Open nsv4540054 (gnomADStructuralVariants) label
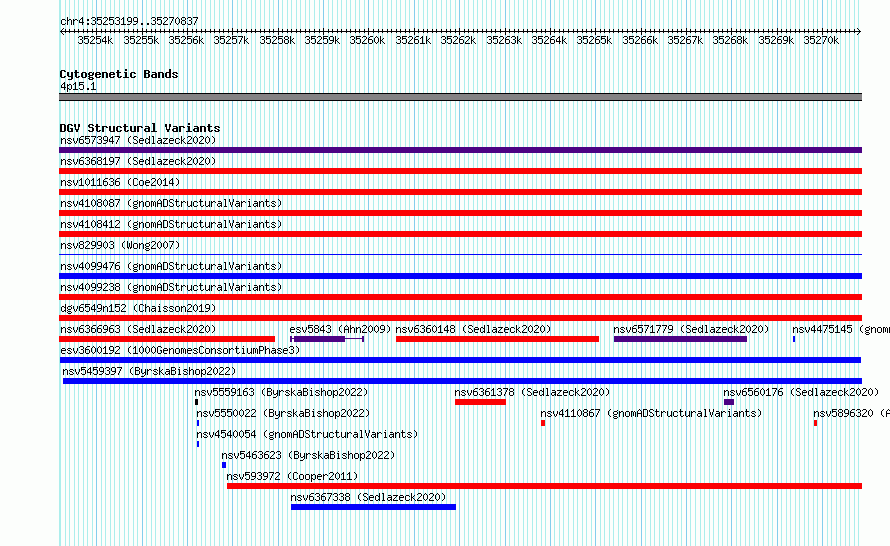 click(x=307, y=434)
